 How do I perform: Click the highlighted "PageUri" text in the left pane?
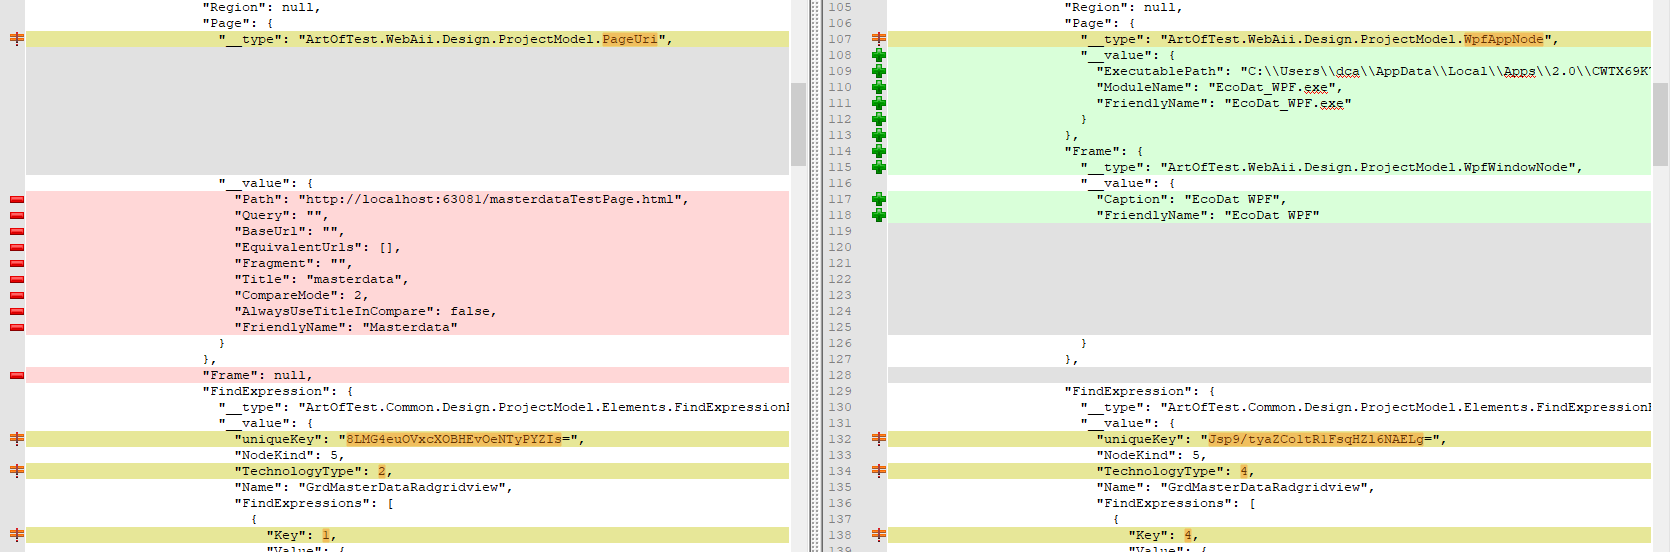[630, 39]
